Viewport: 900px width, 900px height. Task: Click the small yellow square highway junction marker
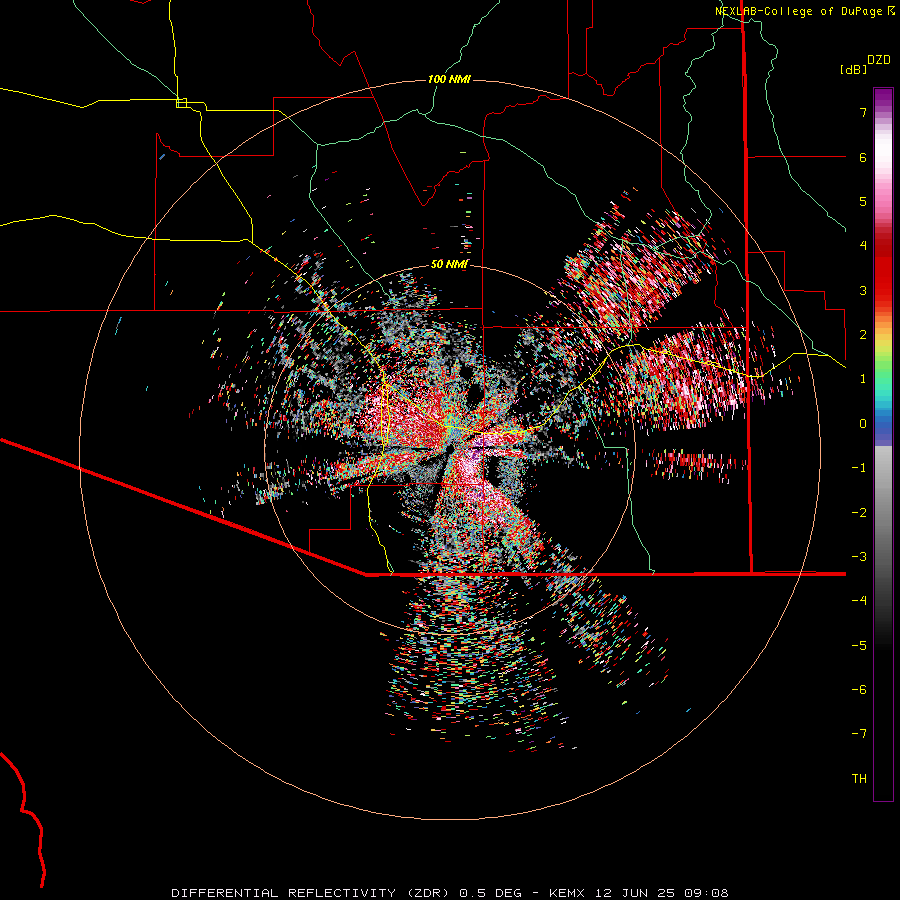[x=181, y=103]
